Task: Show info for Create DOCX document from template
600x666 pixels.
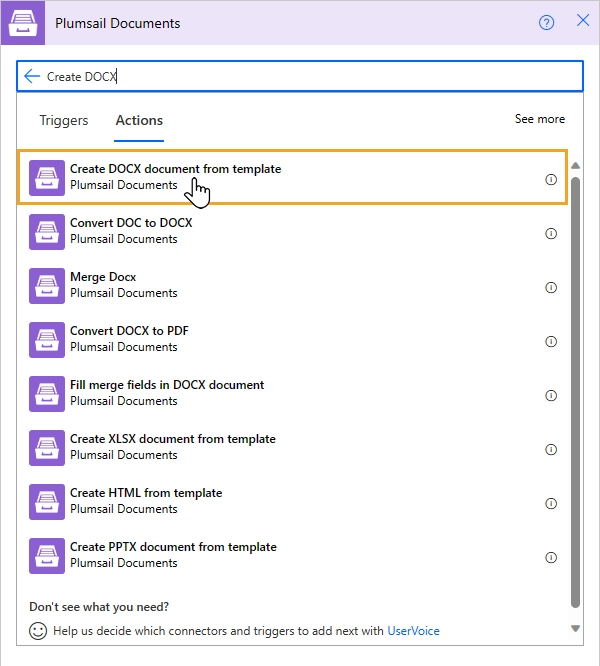Action: [x=551, y=180]
